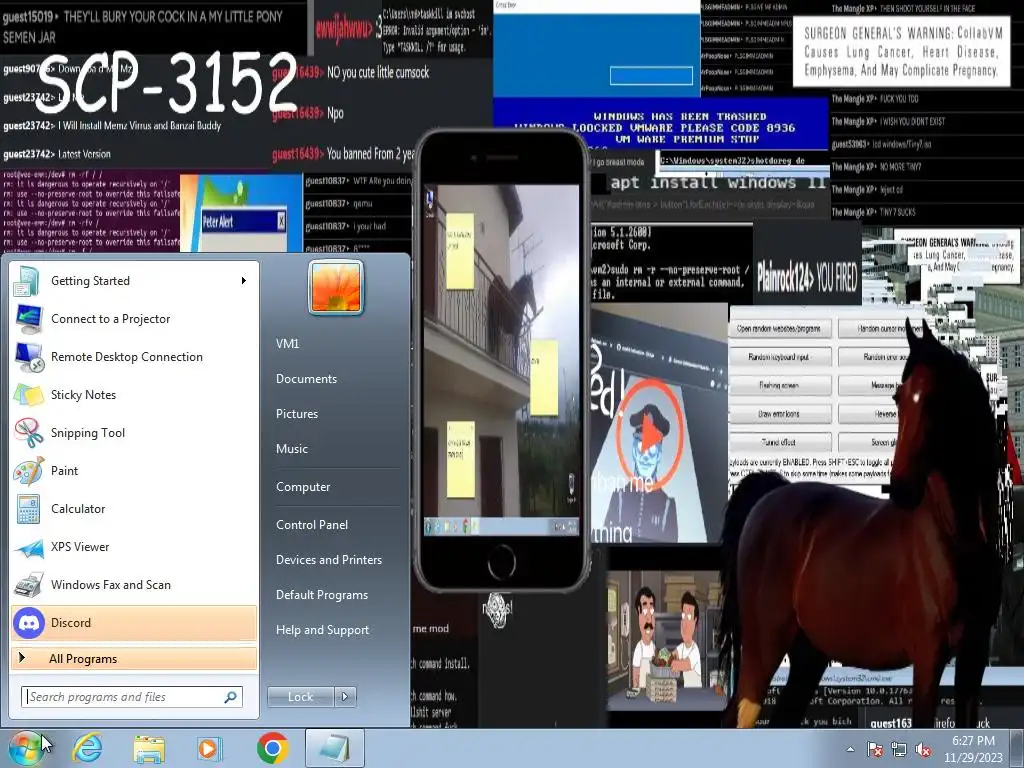Click the XPS Viewer icon
Screen dimensions: 1024x768
[x=28, y=547]
